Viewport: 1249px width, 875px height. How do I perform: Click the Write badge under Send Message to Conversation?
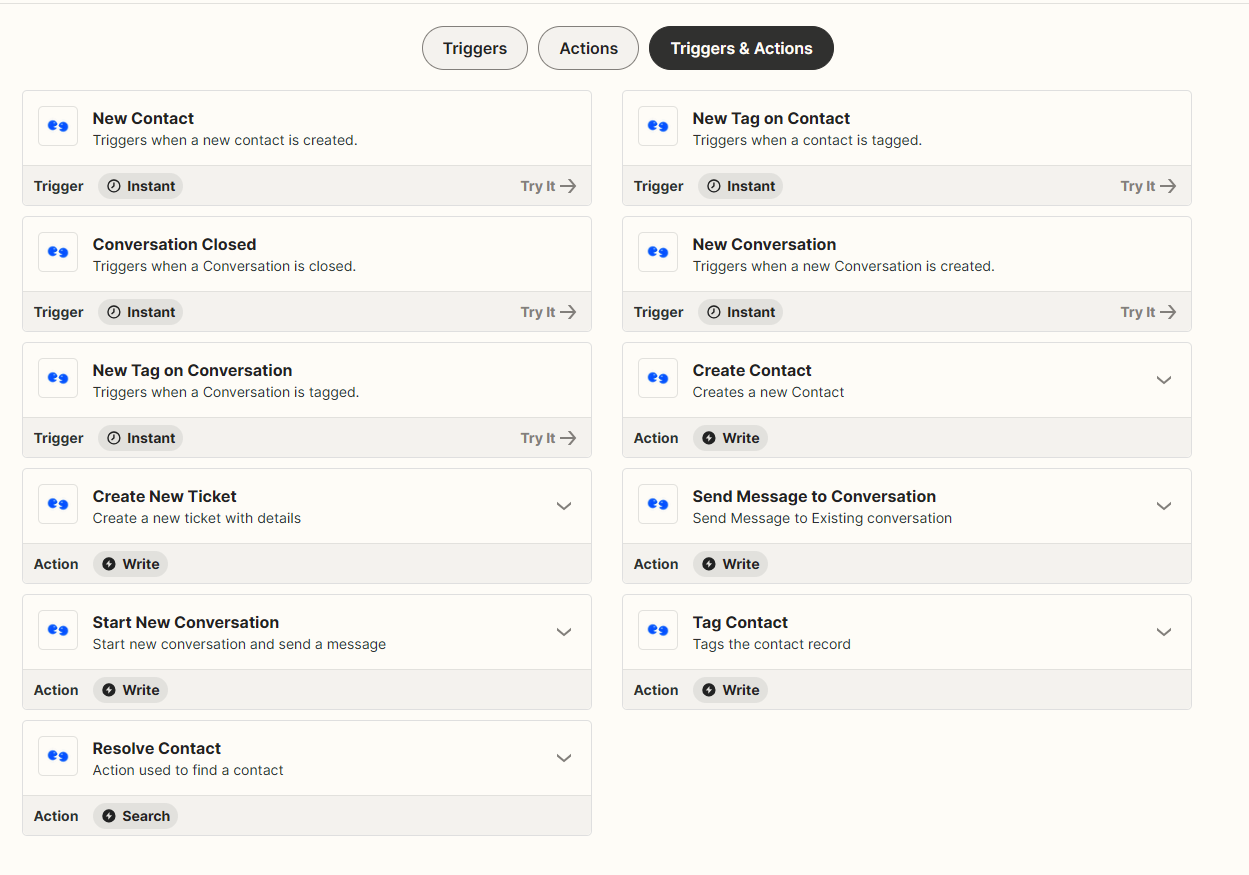coord(730,564)
